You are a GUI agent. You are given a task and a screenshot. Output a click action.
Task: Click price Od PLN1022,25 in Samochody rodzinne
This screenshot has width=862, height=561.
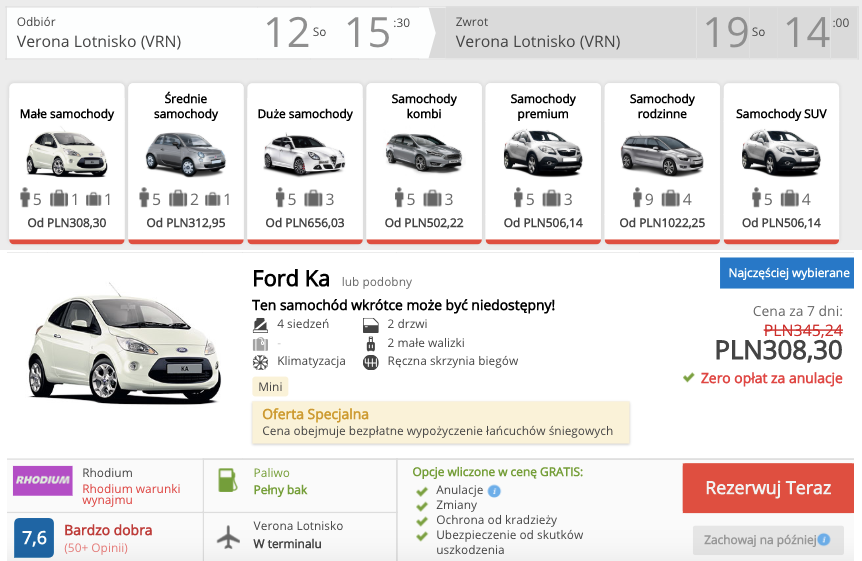[662, 223]
